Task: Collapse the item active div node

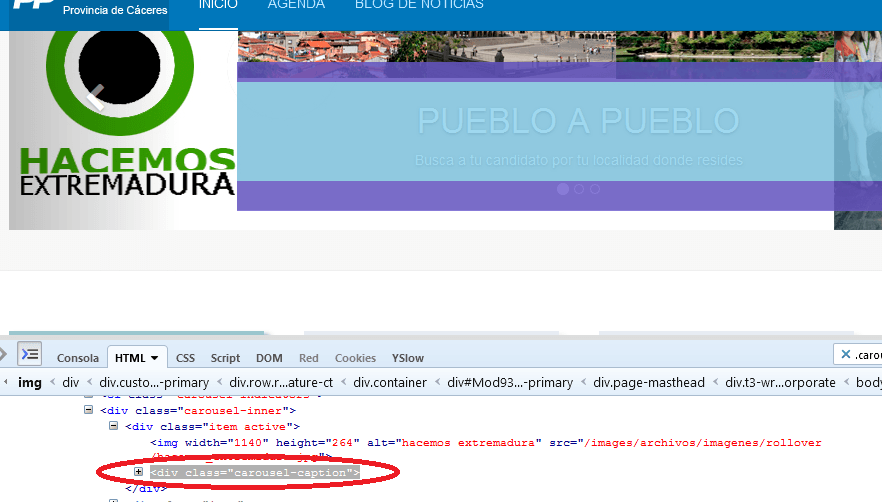Action: (x=113, y=425)
